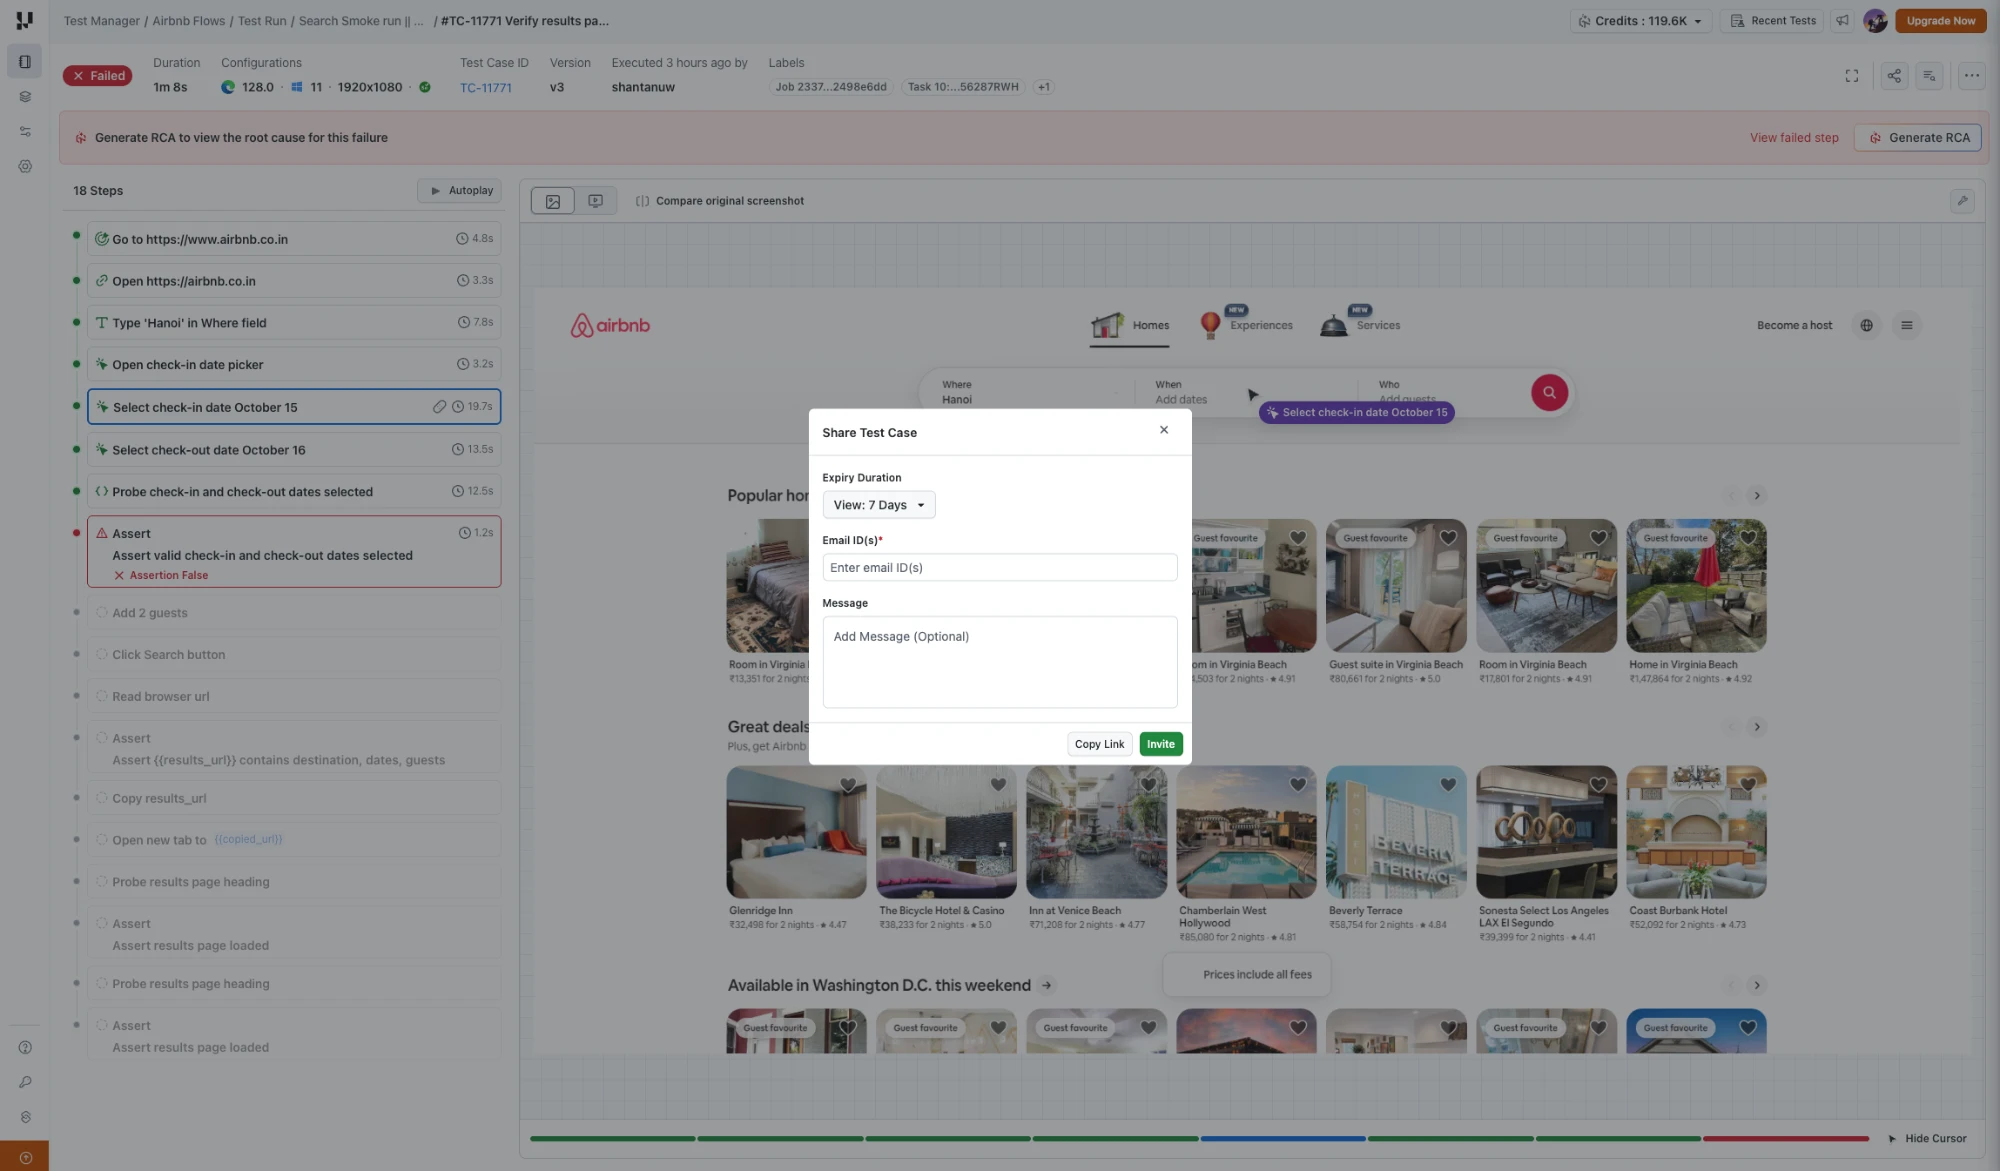Open the key icon in sidebar

[25, 1083]
